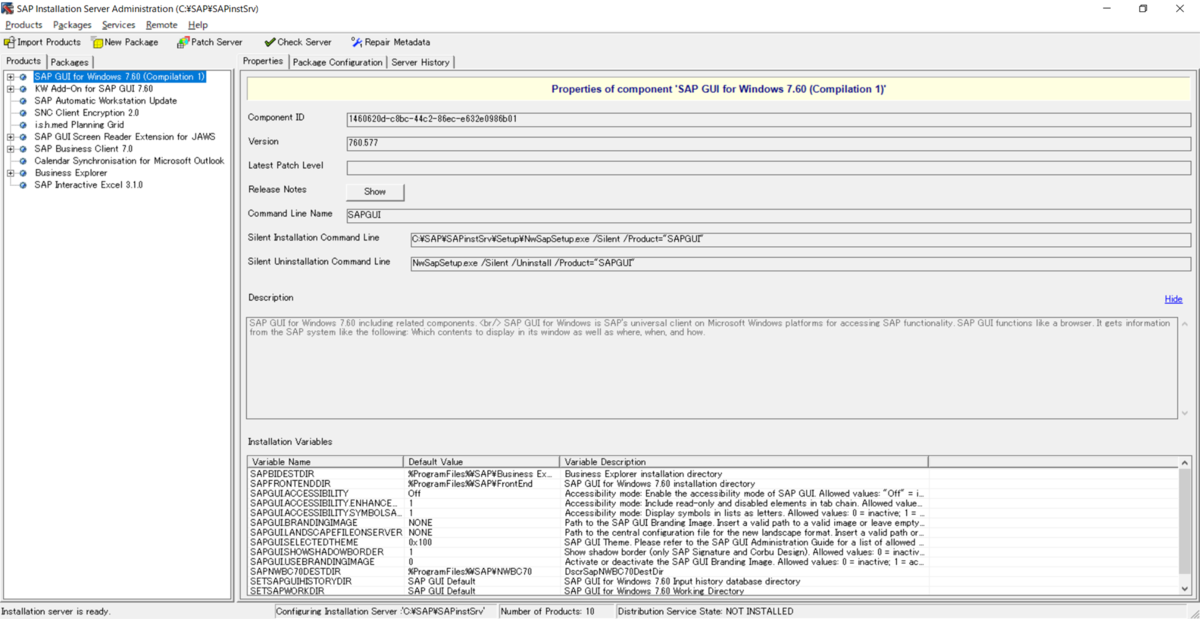Click the Command Line Name field SAPGUI

[x=768, y=215]
